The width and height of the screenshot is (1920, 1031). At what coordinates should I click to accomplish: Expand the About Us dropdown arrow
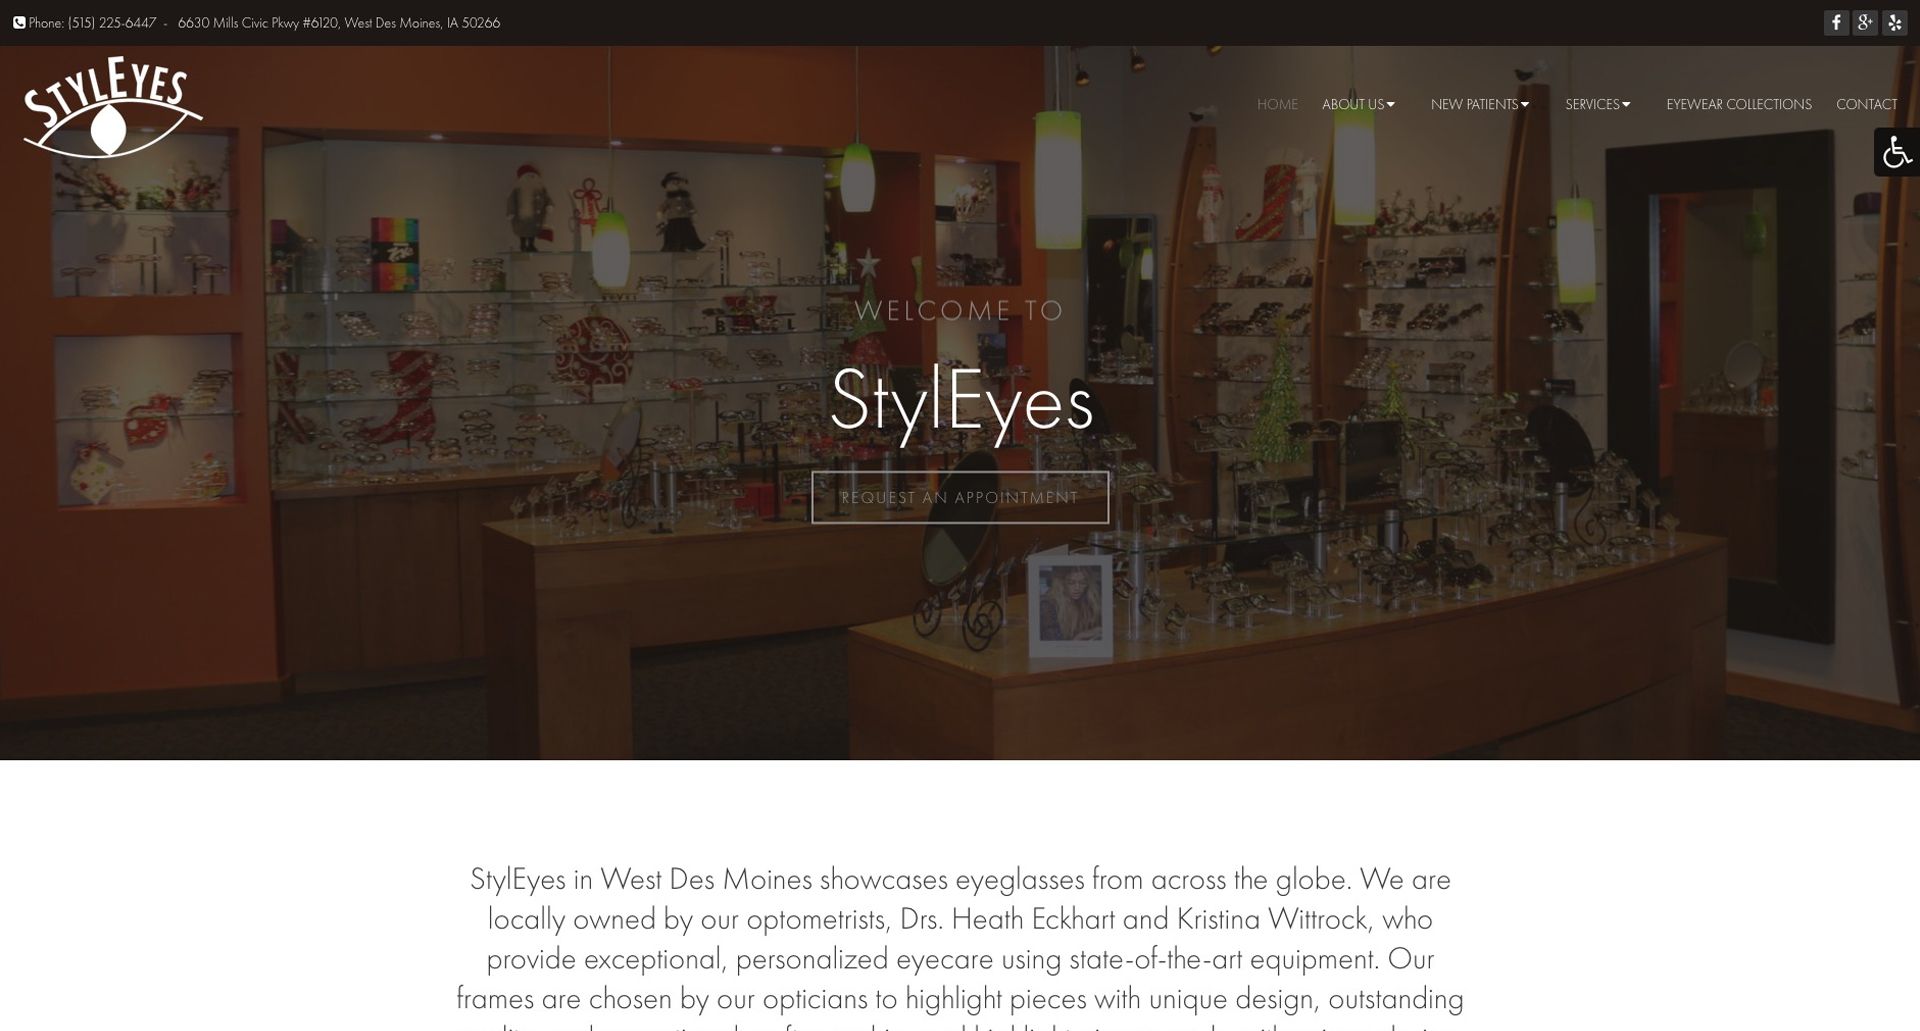pos(1391,104)
